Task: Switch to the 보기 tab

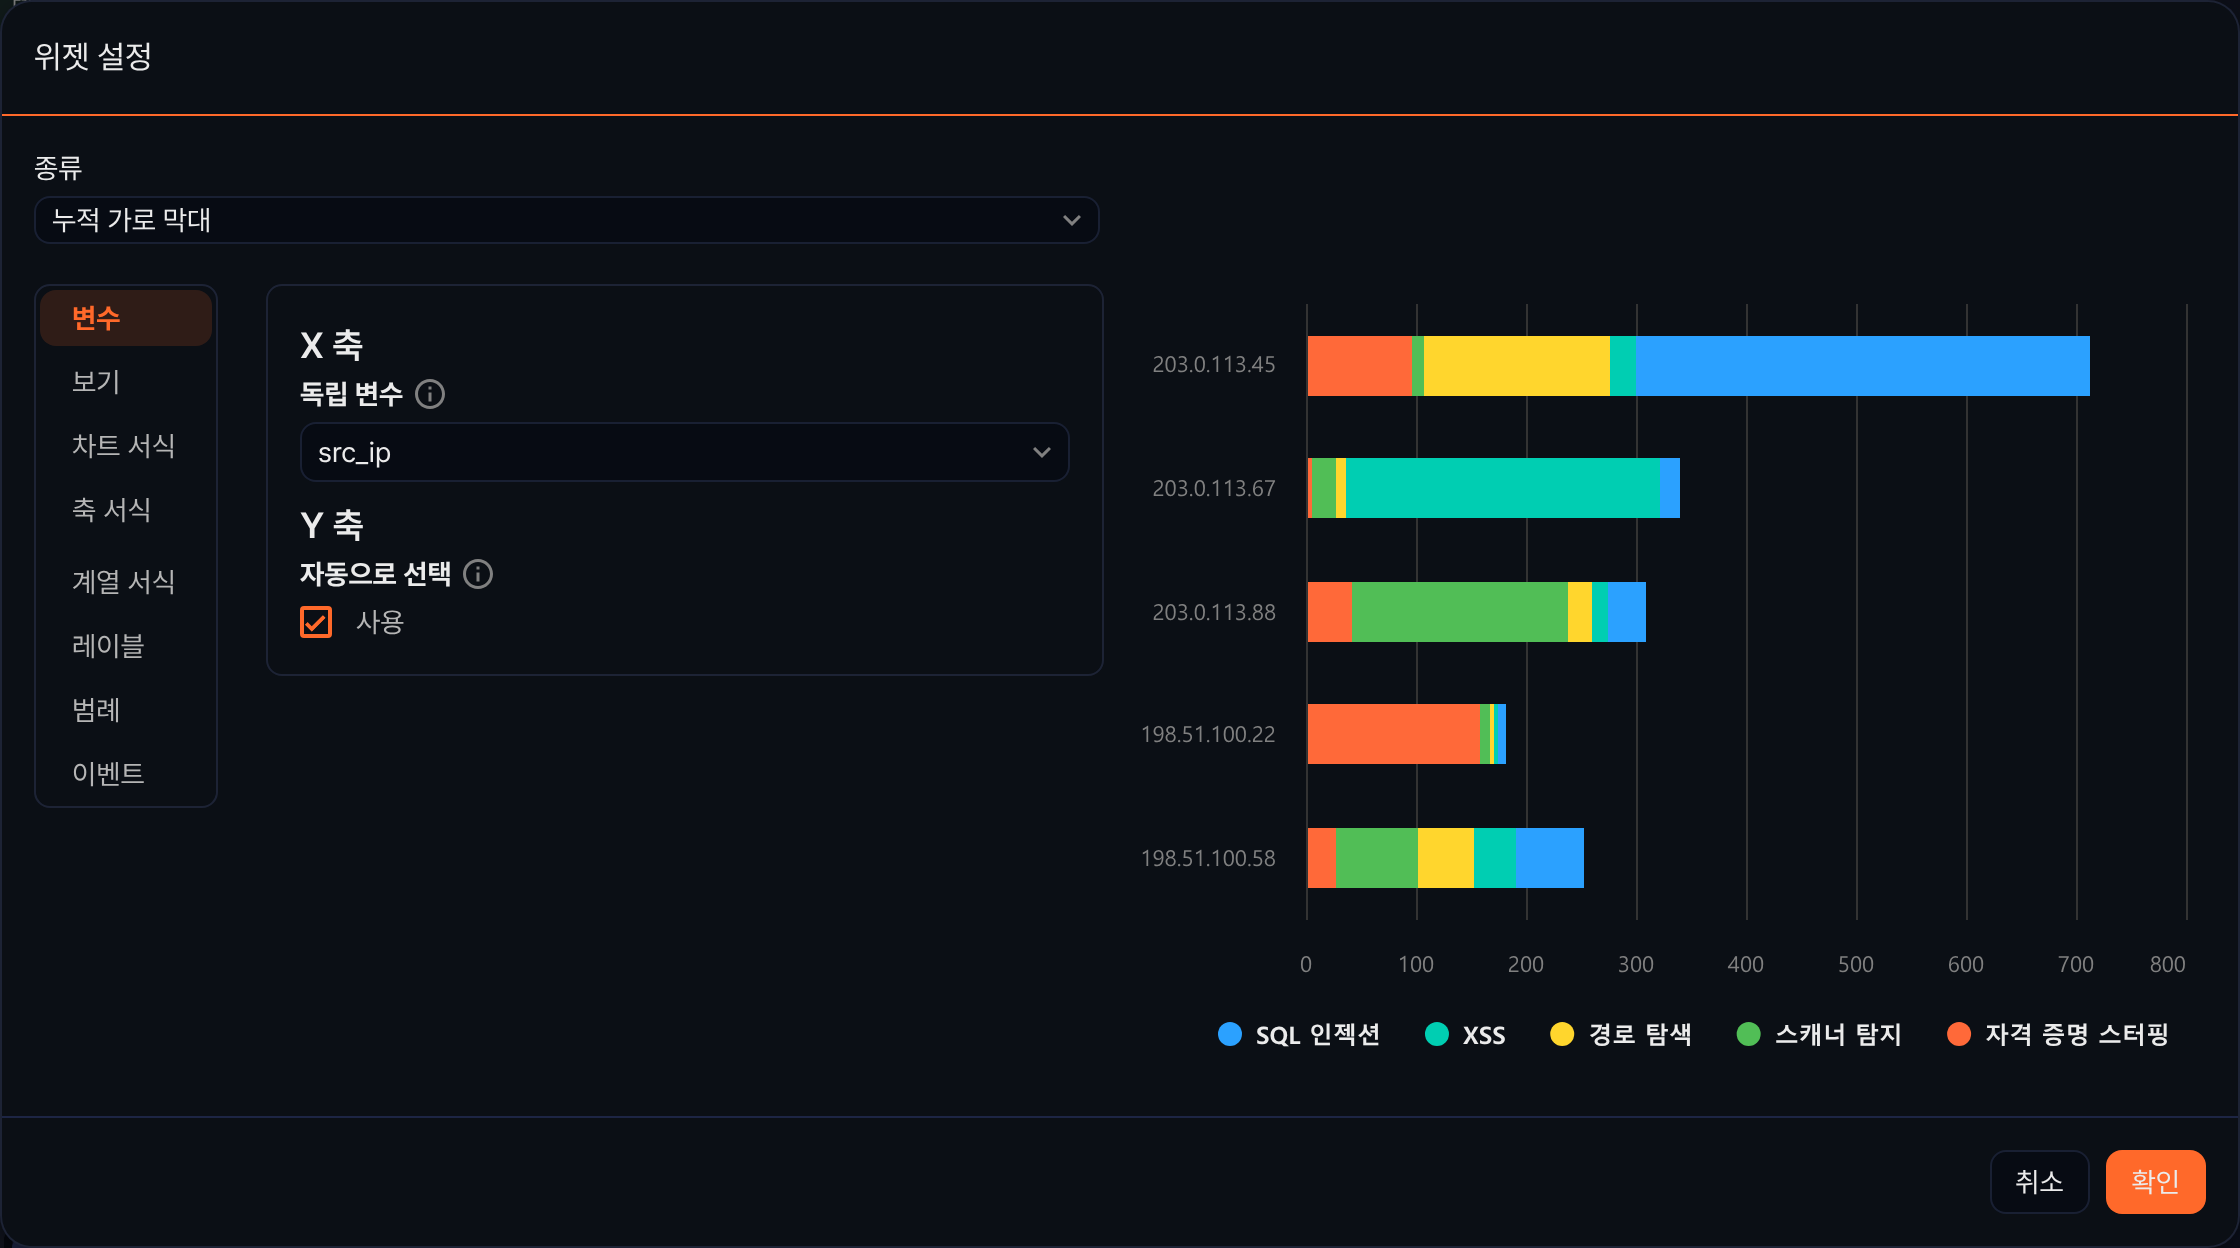Action: (x=126, y=382)
